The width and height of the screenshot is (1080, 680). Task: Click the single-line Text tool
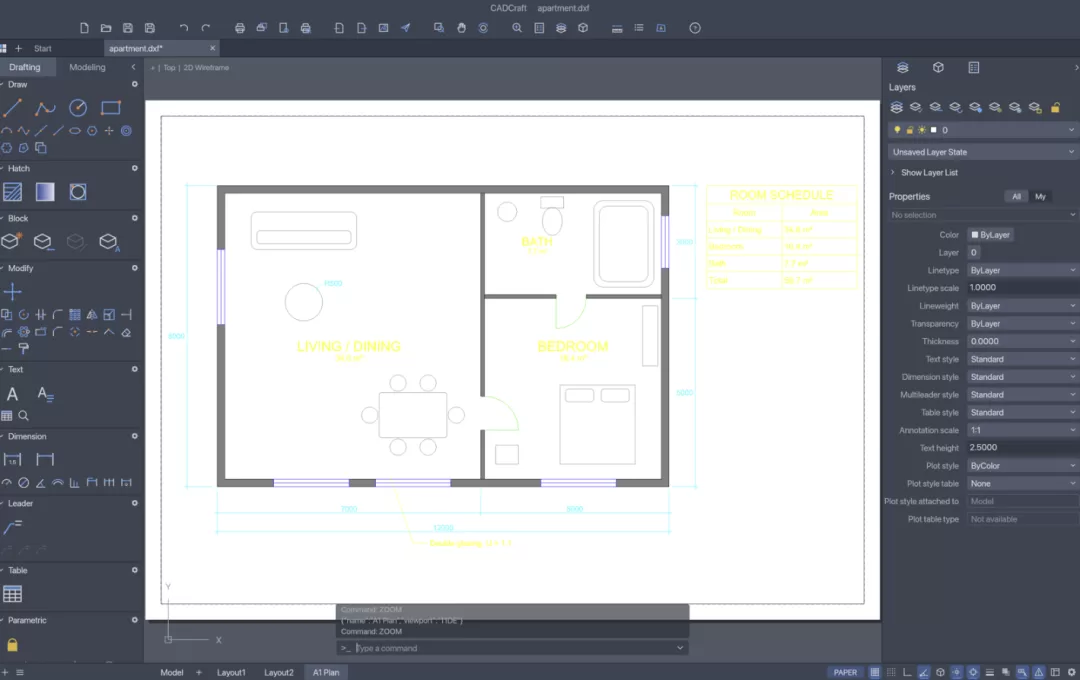click(x=12, y=394)
